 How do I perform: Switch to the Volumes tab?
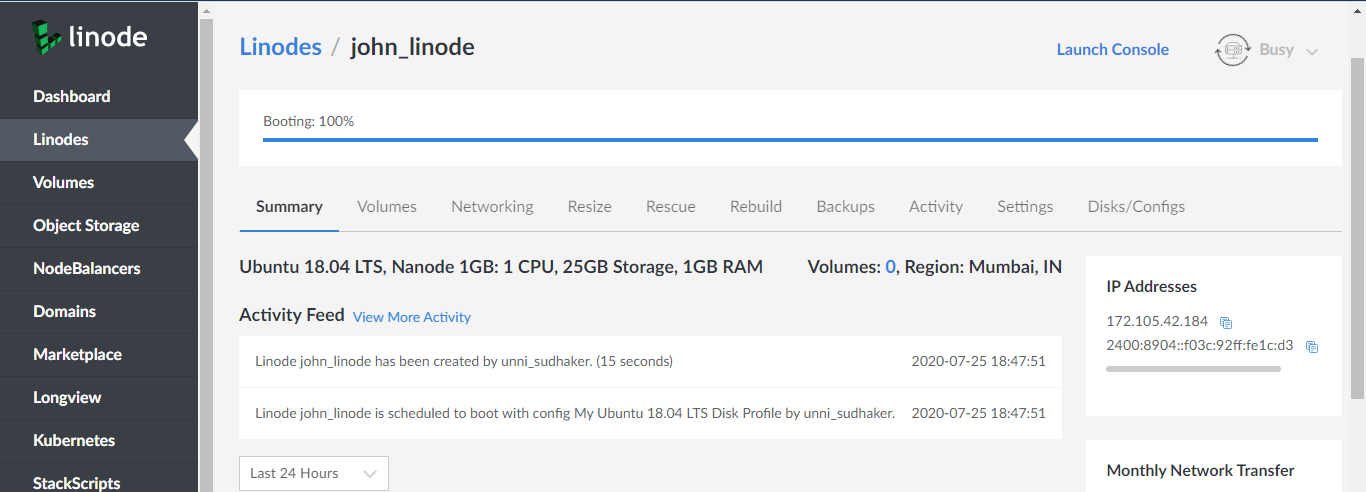386,206
